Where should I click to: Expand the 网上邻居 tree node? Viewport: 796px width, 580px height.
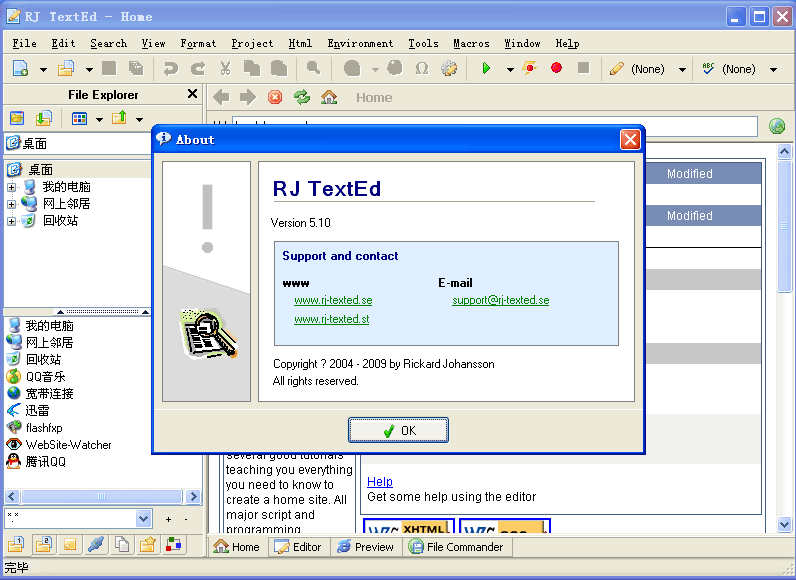pyautogui.click(x=12, y=204)
